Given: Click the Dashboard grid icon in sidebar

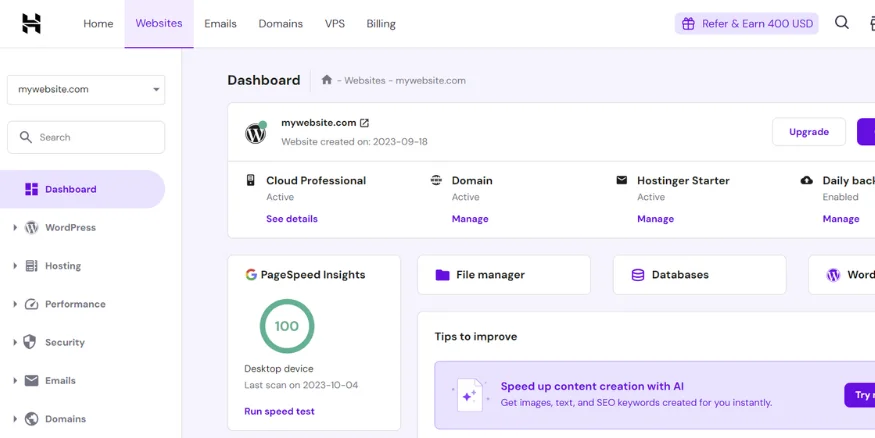Looking at the screenshot, I should (32, 189).
